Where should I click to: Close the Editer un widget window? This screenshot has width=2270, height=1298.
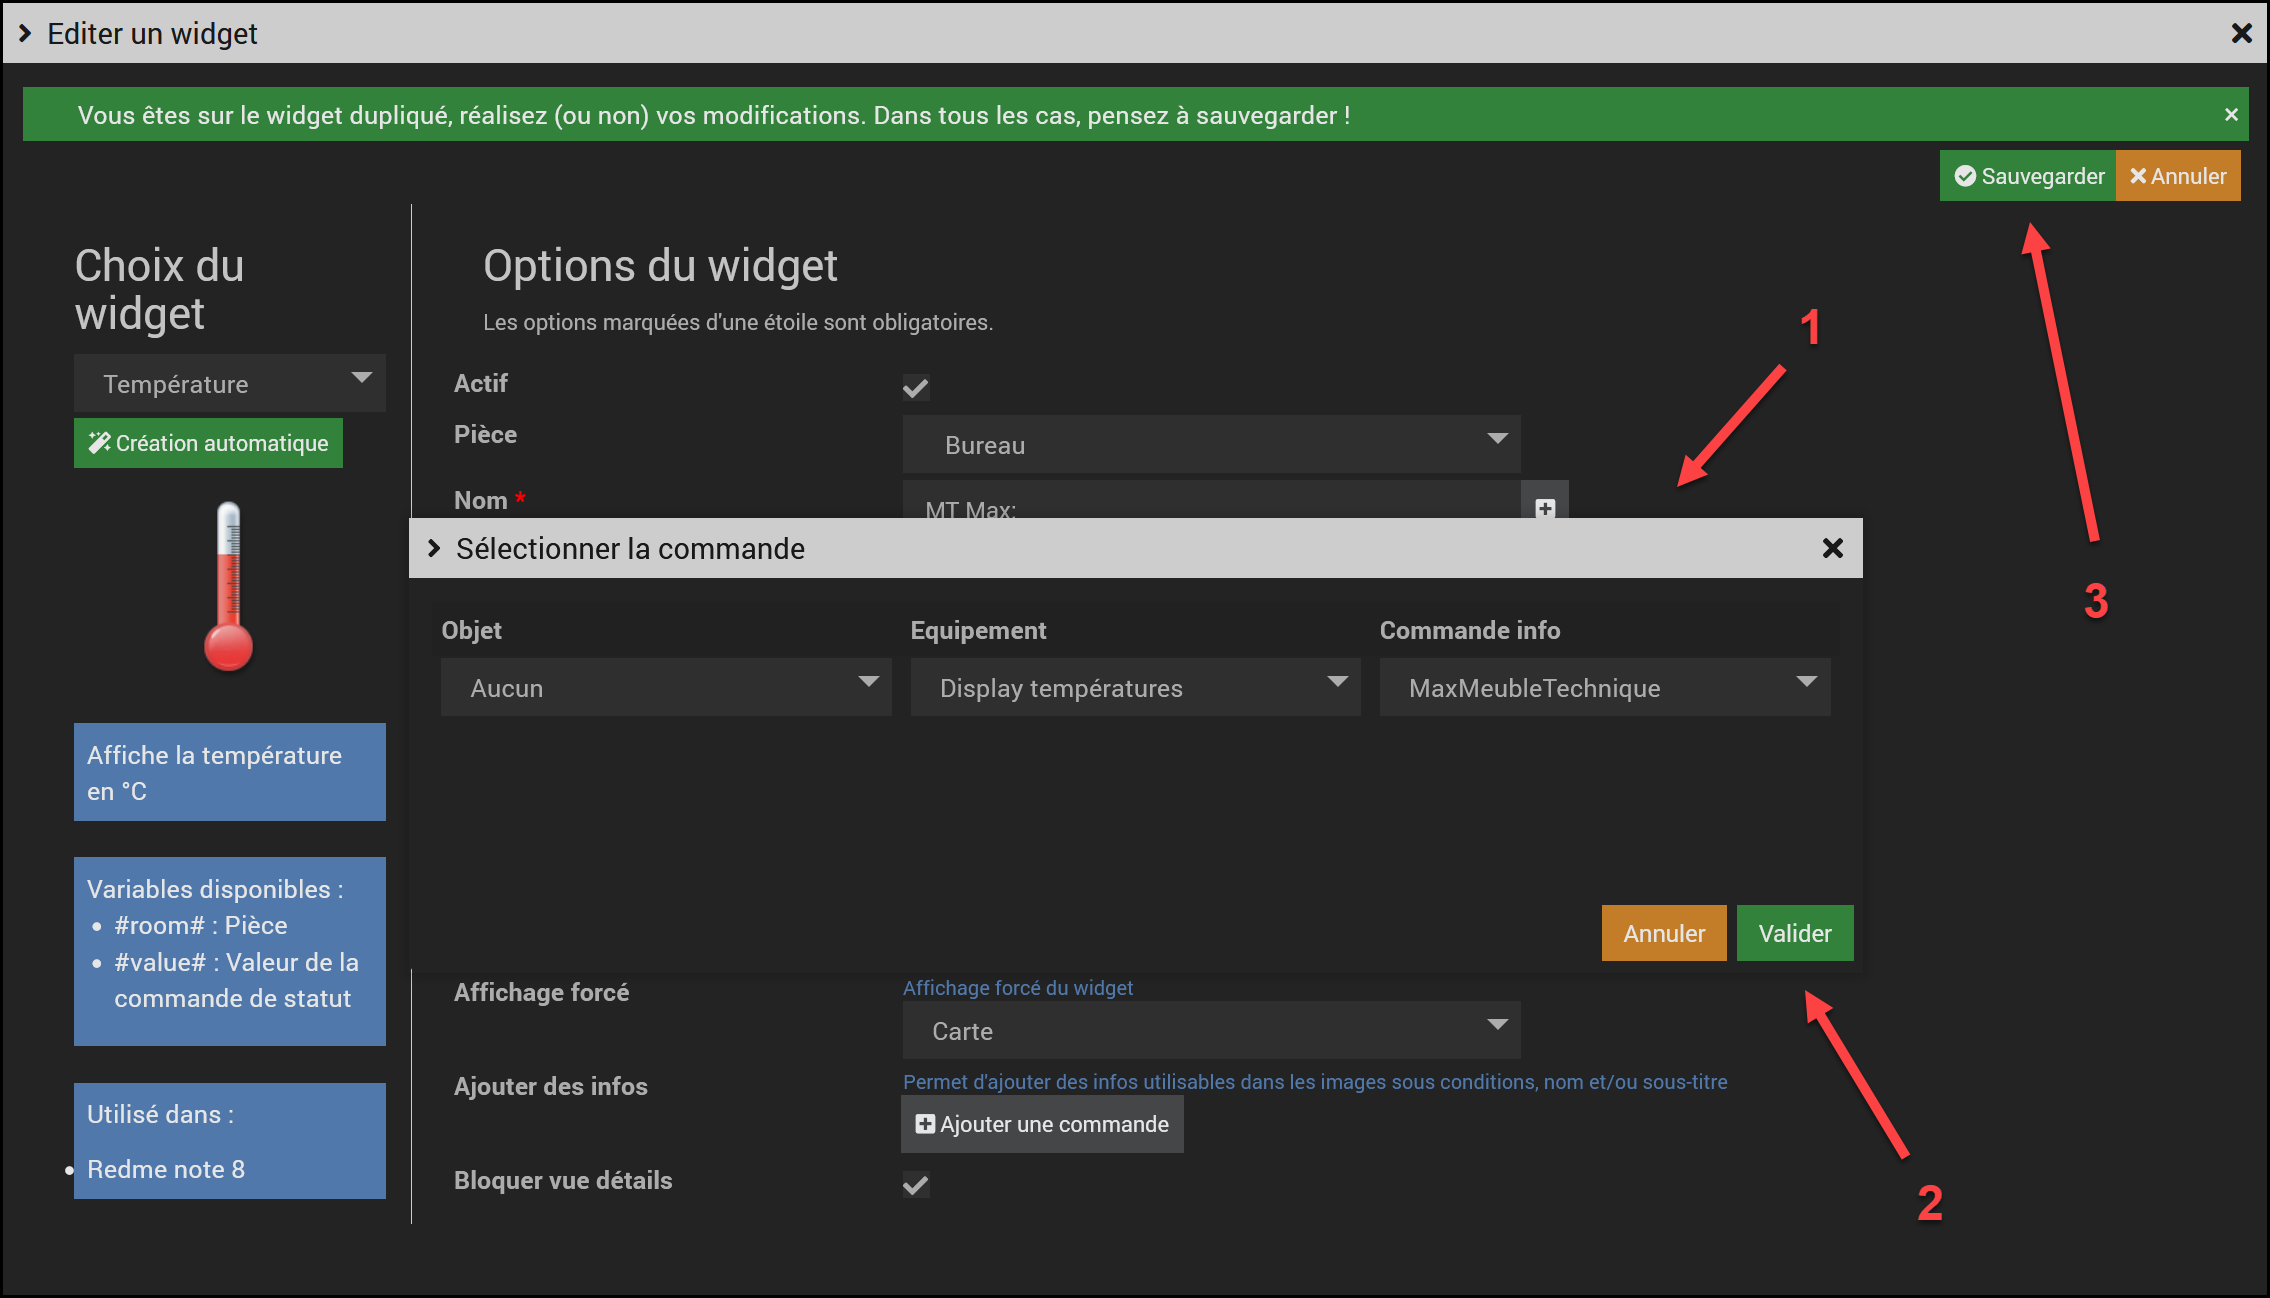tap(2241, 34)
